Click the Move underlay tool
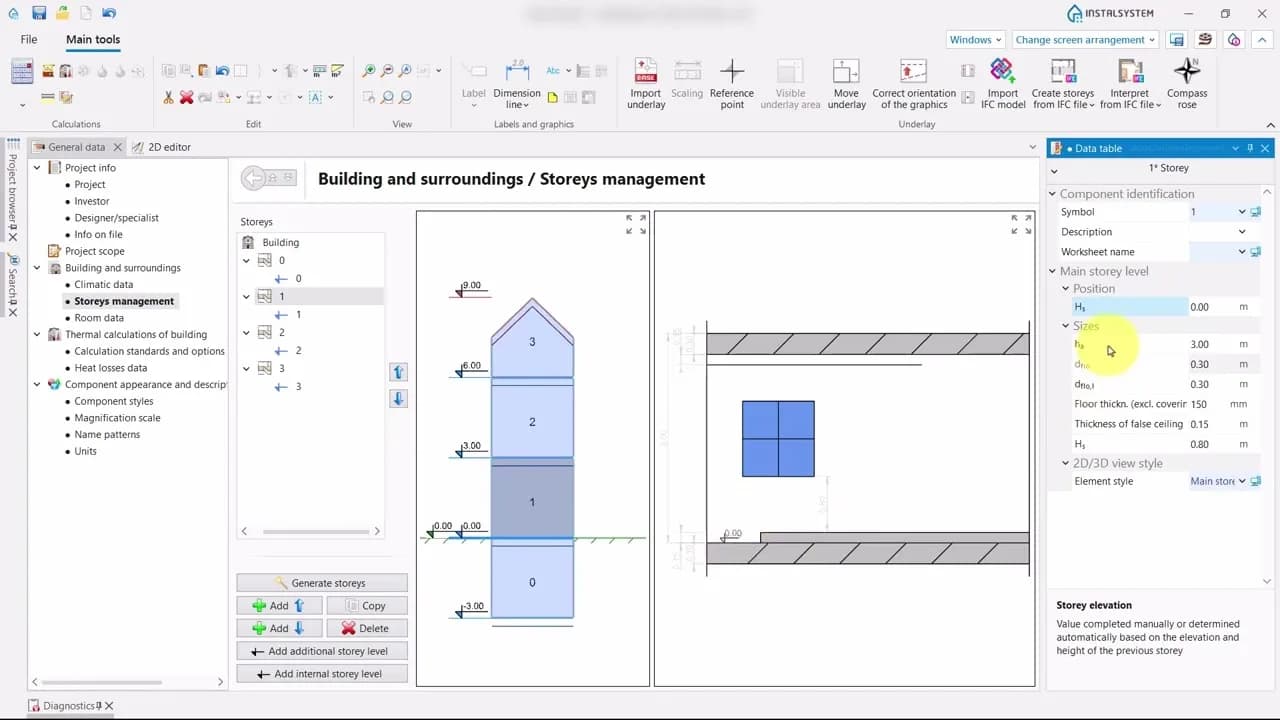 tap(846, 73)
